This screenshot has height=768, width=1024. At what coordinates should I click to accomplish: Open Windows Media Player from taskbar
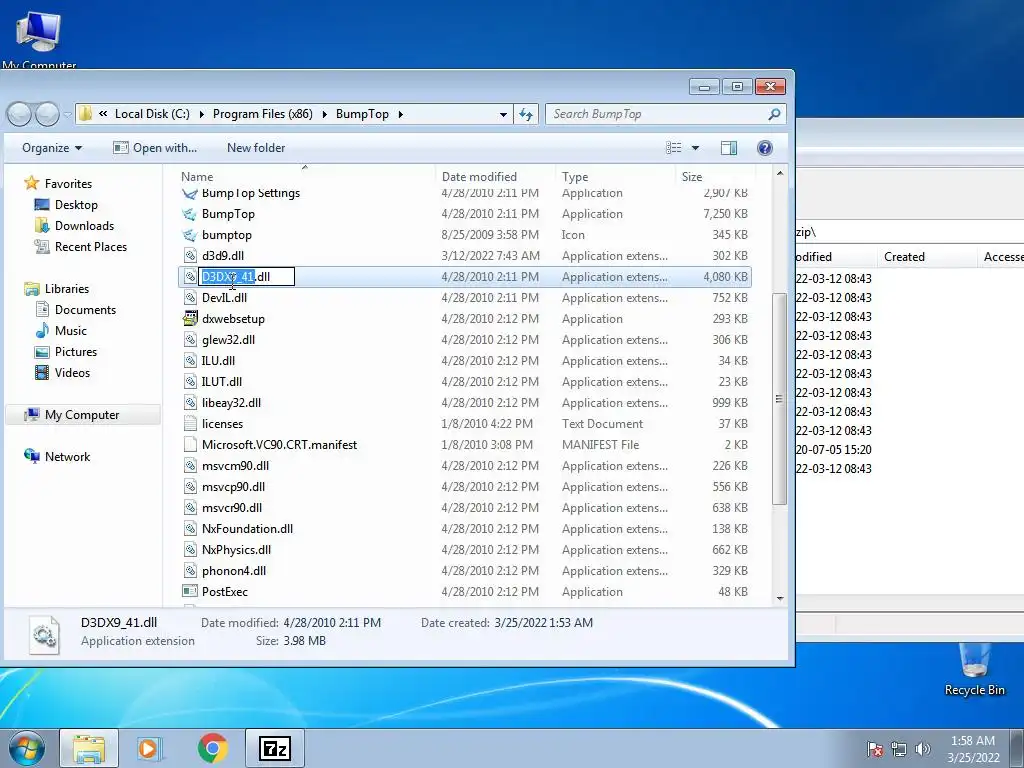(x=149, y=748)
